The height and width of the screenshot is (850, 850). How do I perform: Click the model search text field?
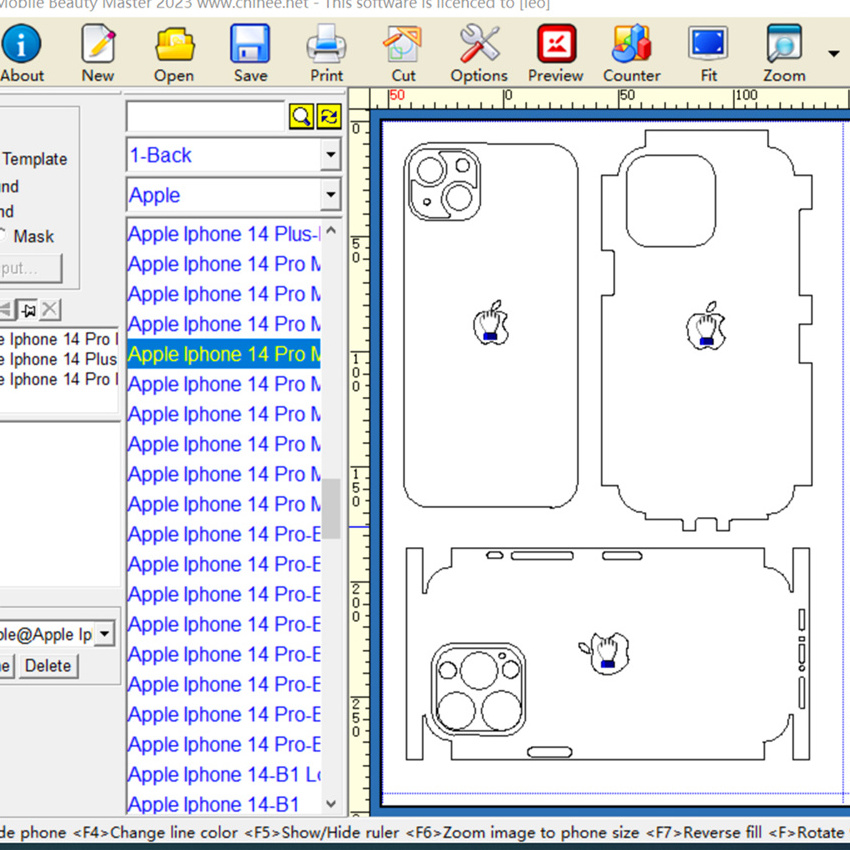click(205, 116)
